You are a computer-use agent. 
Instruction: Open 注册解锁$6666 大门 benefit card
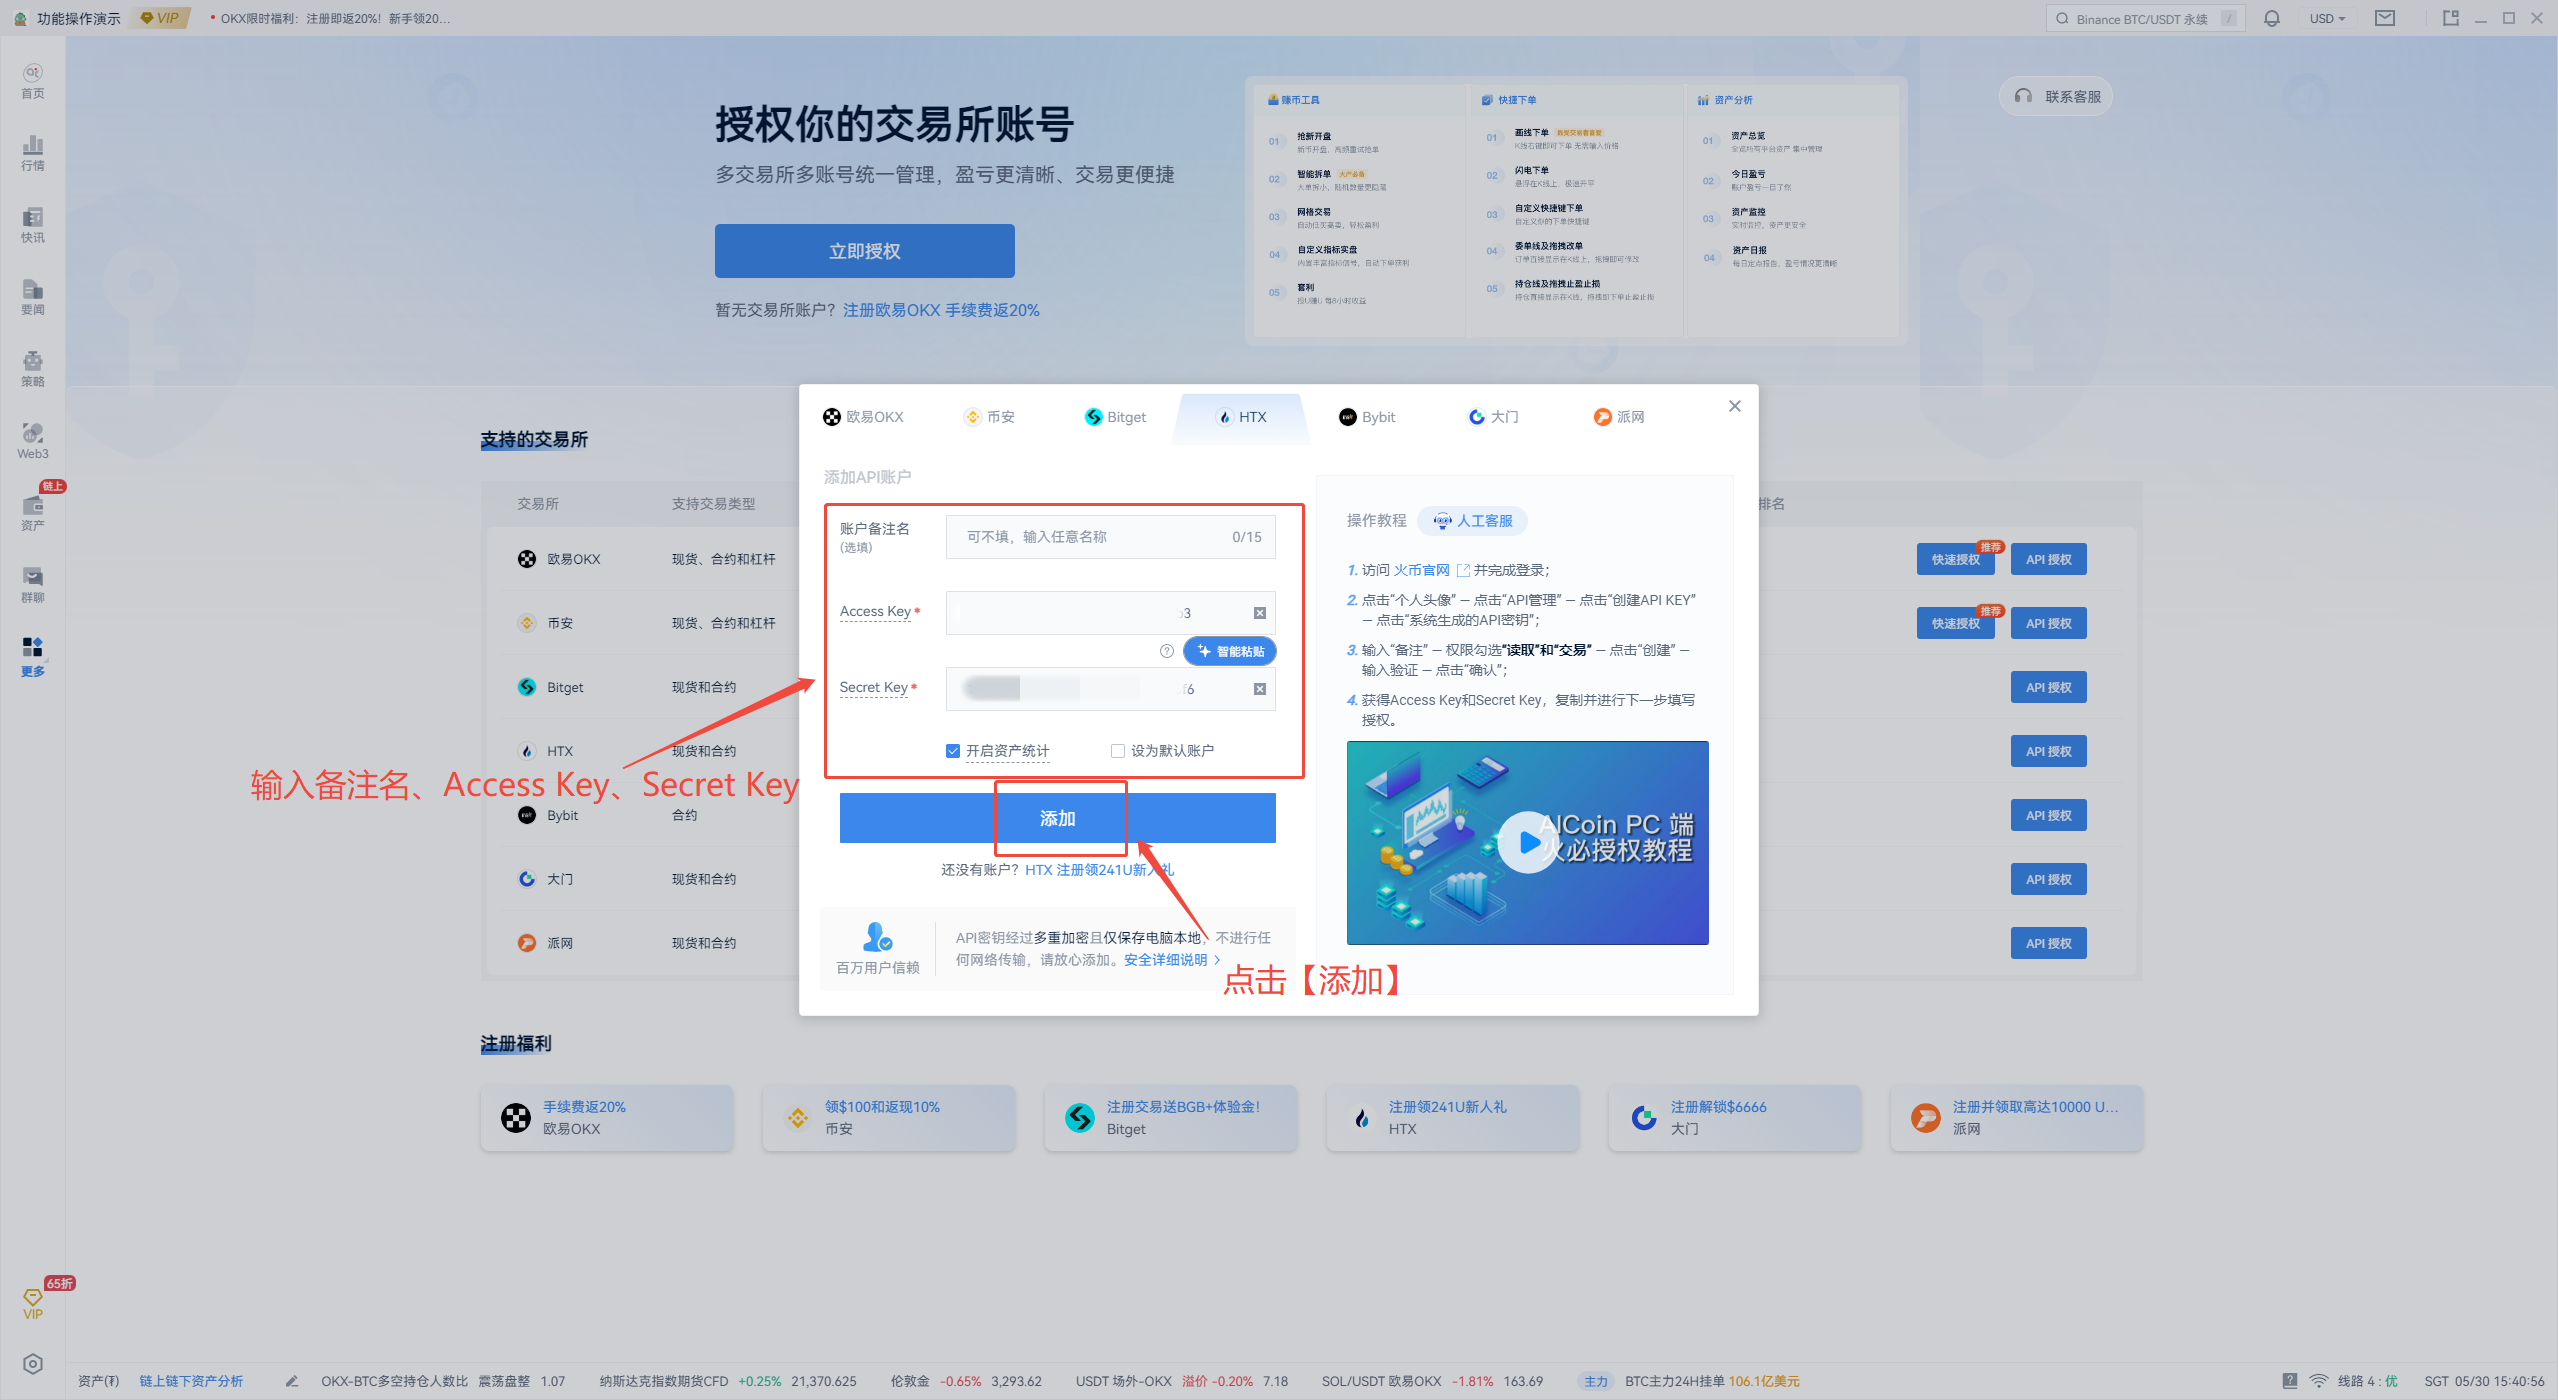1735,1118
